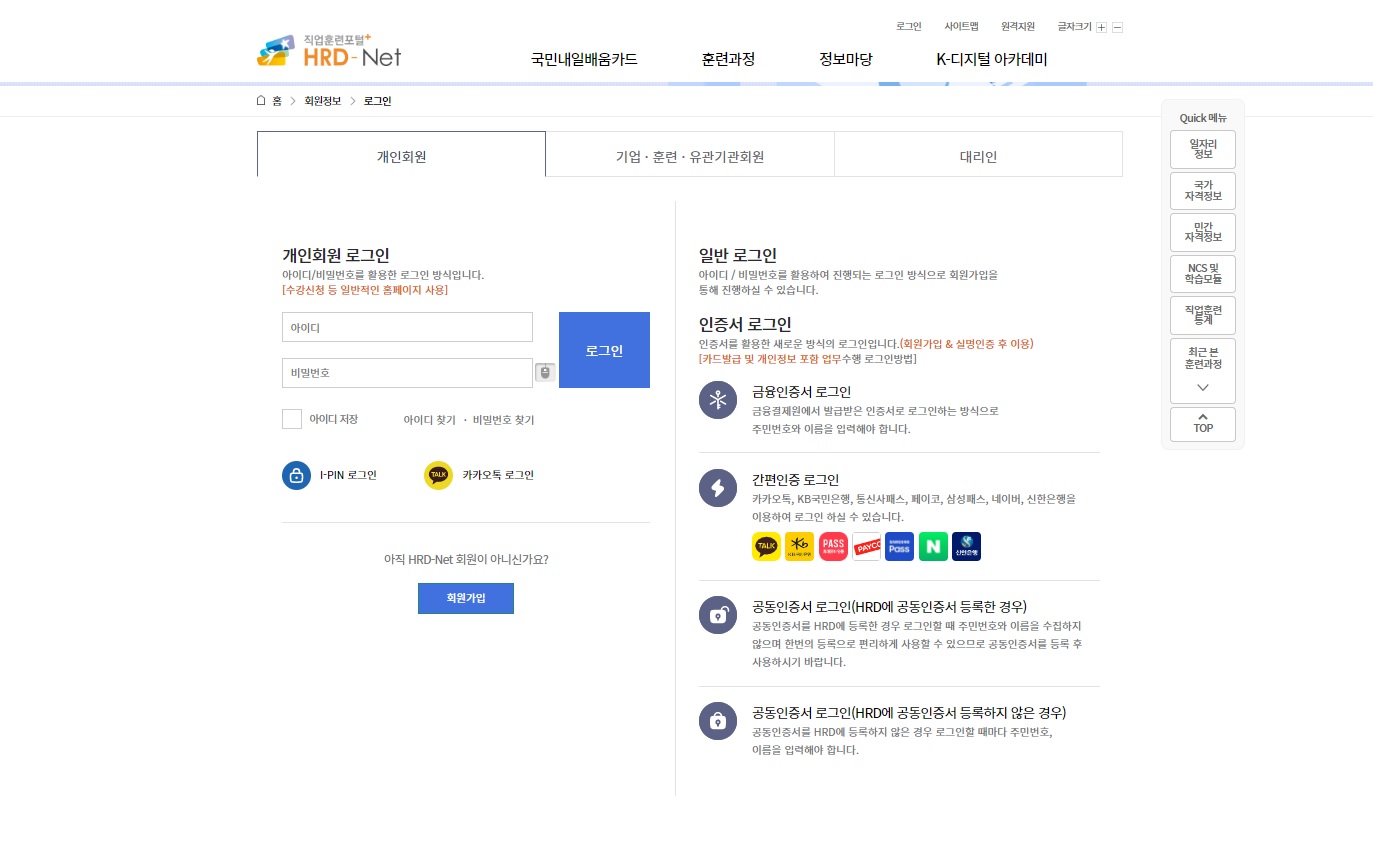Select the KakaoTalk simple authentication icon
Viewport: 1373px width, 851px height.
pyautogui.click(x=766, y=546)
